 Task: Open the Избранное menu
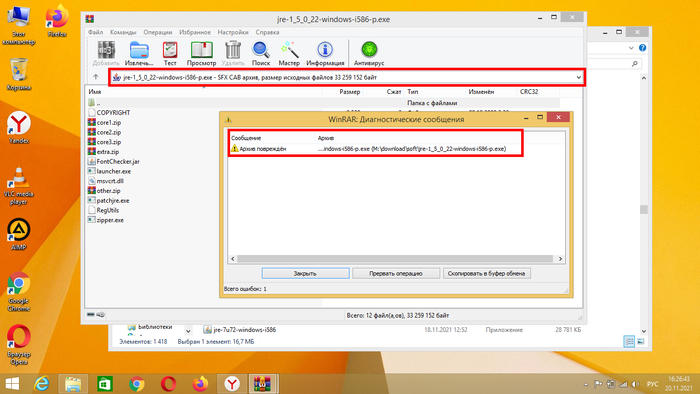tap(195, 32)
